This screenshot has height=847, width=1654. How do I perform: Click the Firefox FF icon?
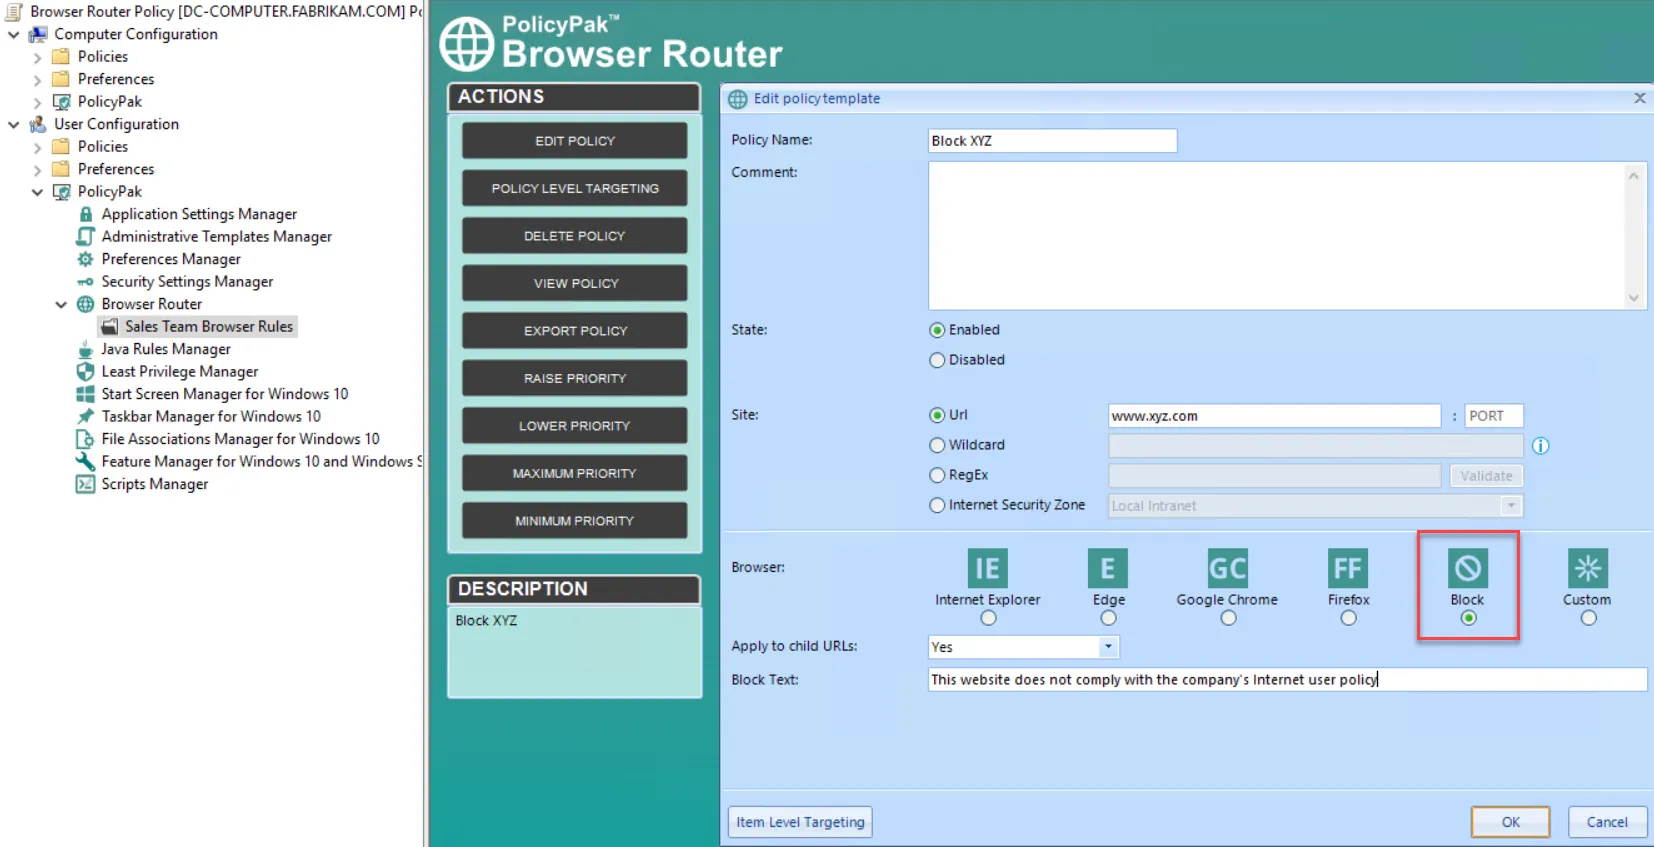[1348, 568]
